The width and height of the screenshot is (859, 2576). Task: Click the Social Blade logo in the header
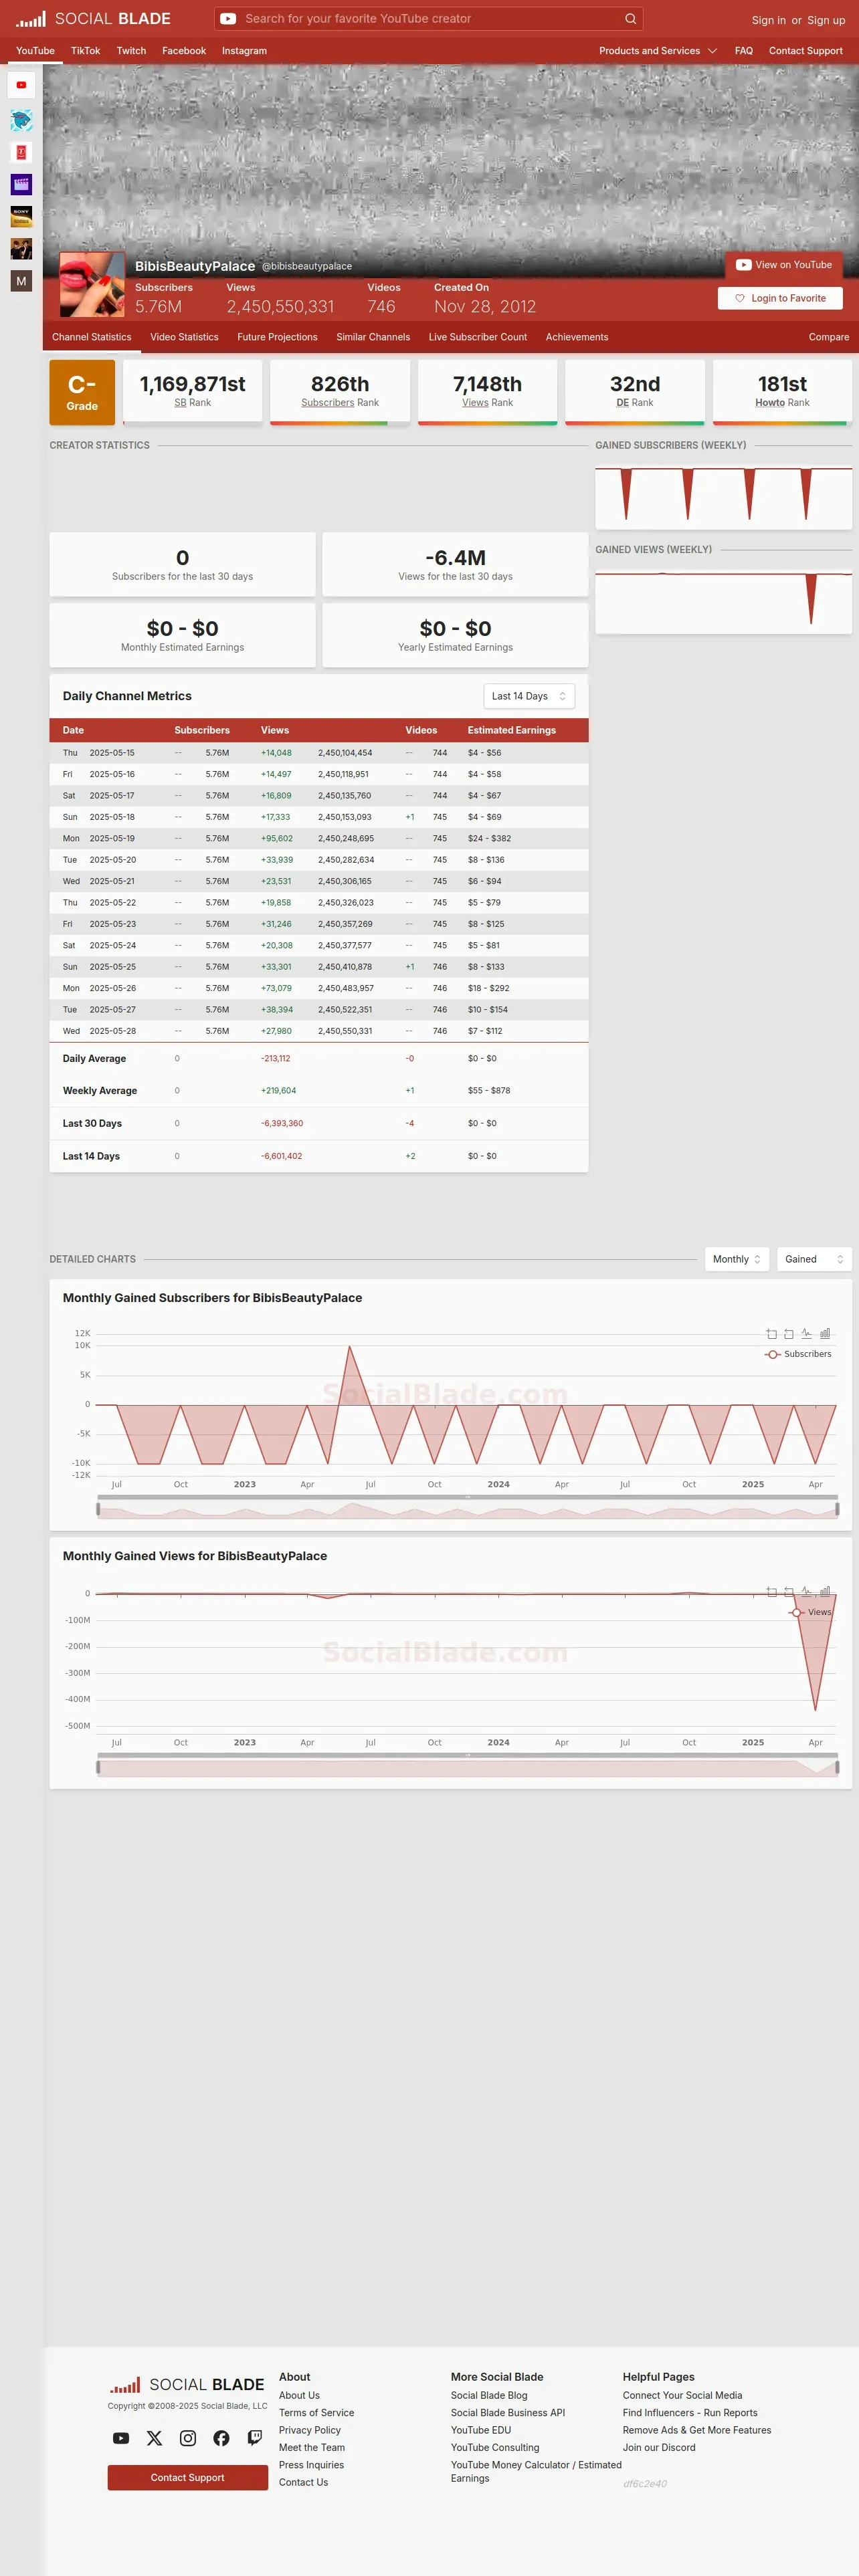click(x=93, y=19)
